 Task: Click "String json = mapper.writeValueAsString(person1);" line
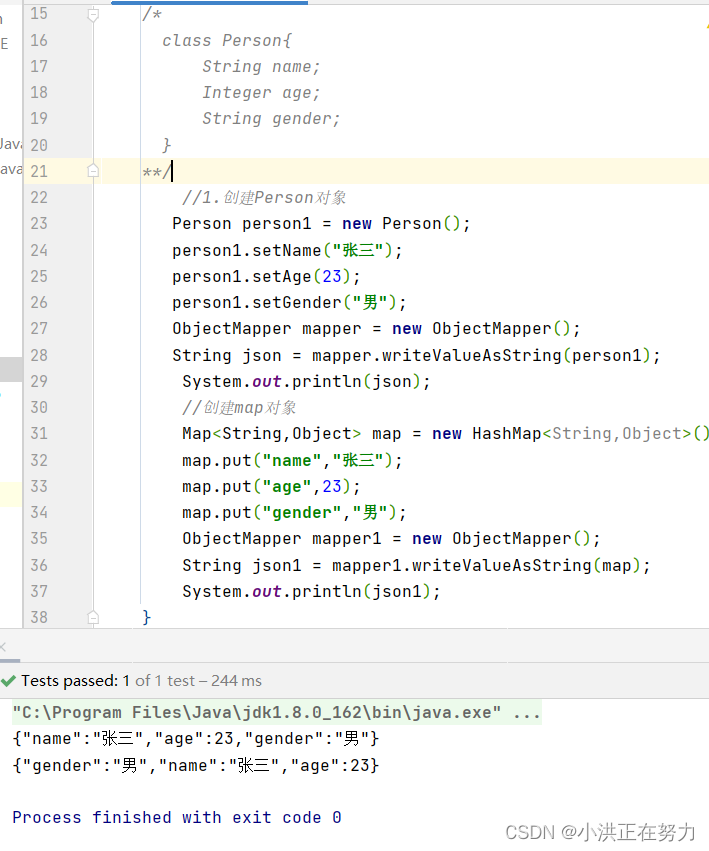point(416,355)
